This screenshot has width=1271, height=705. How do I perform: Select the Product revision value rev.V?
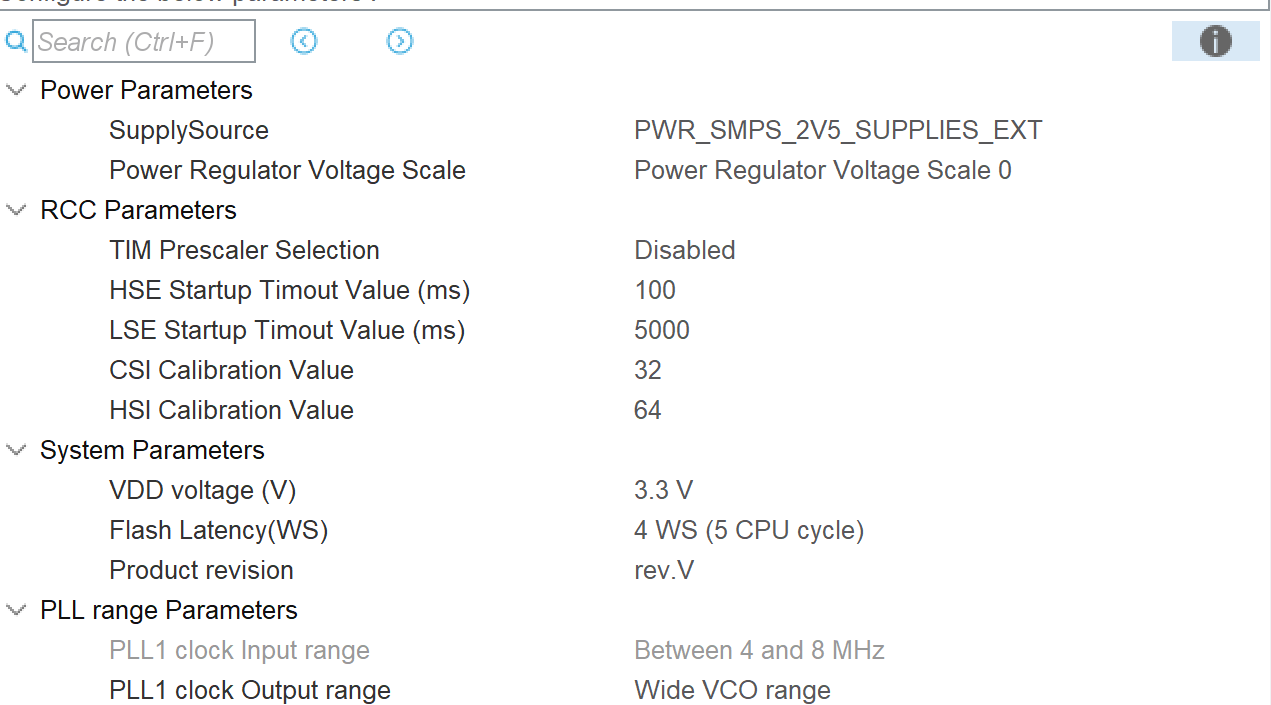pos(664,570)
